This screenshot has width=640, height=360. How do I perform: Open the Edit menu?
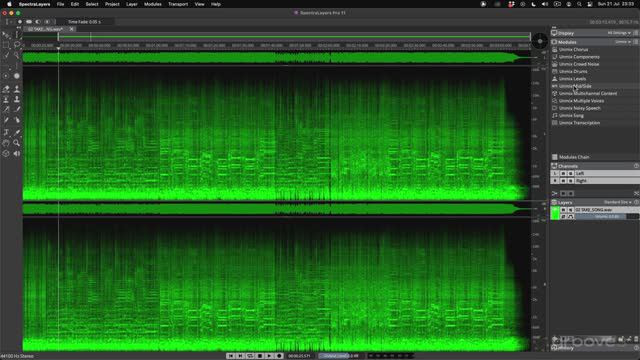pos(75,4)
